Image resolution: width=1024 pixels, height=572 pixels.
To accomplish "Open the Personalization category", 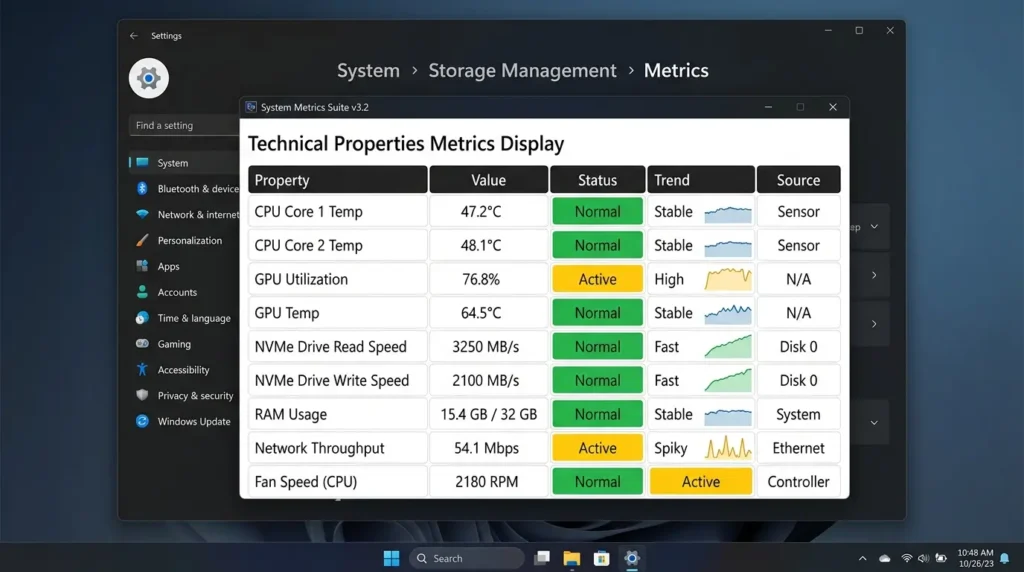I will [x=185, y=240].
